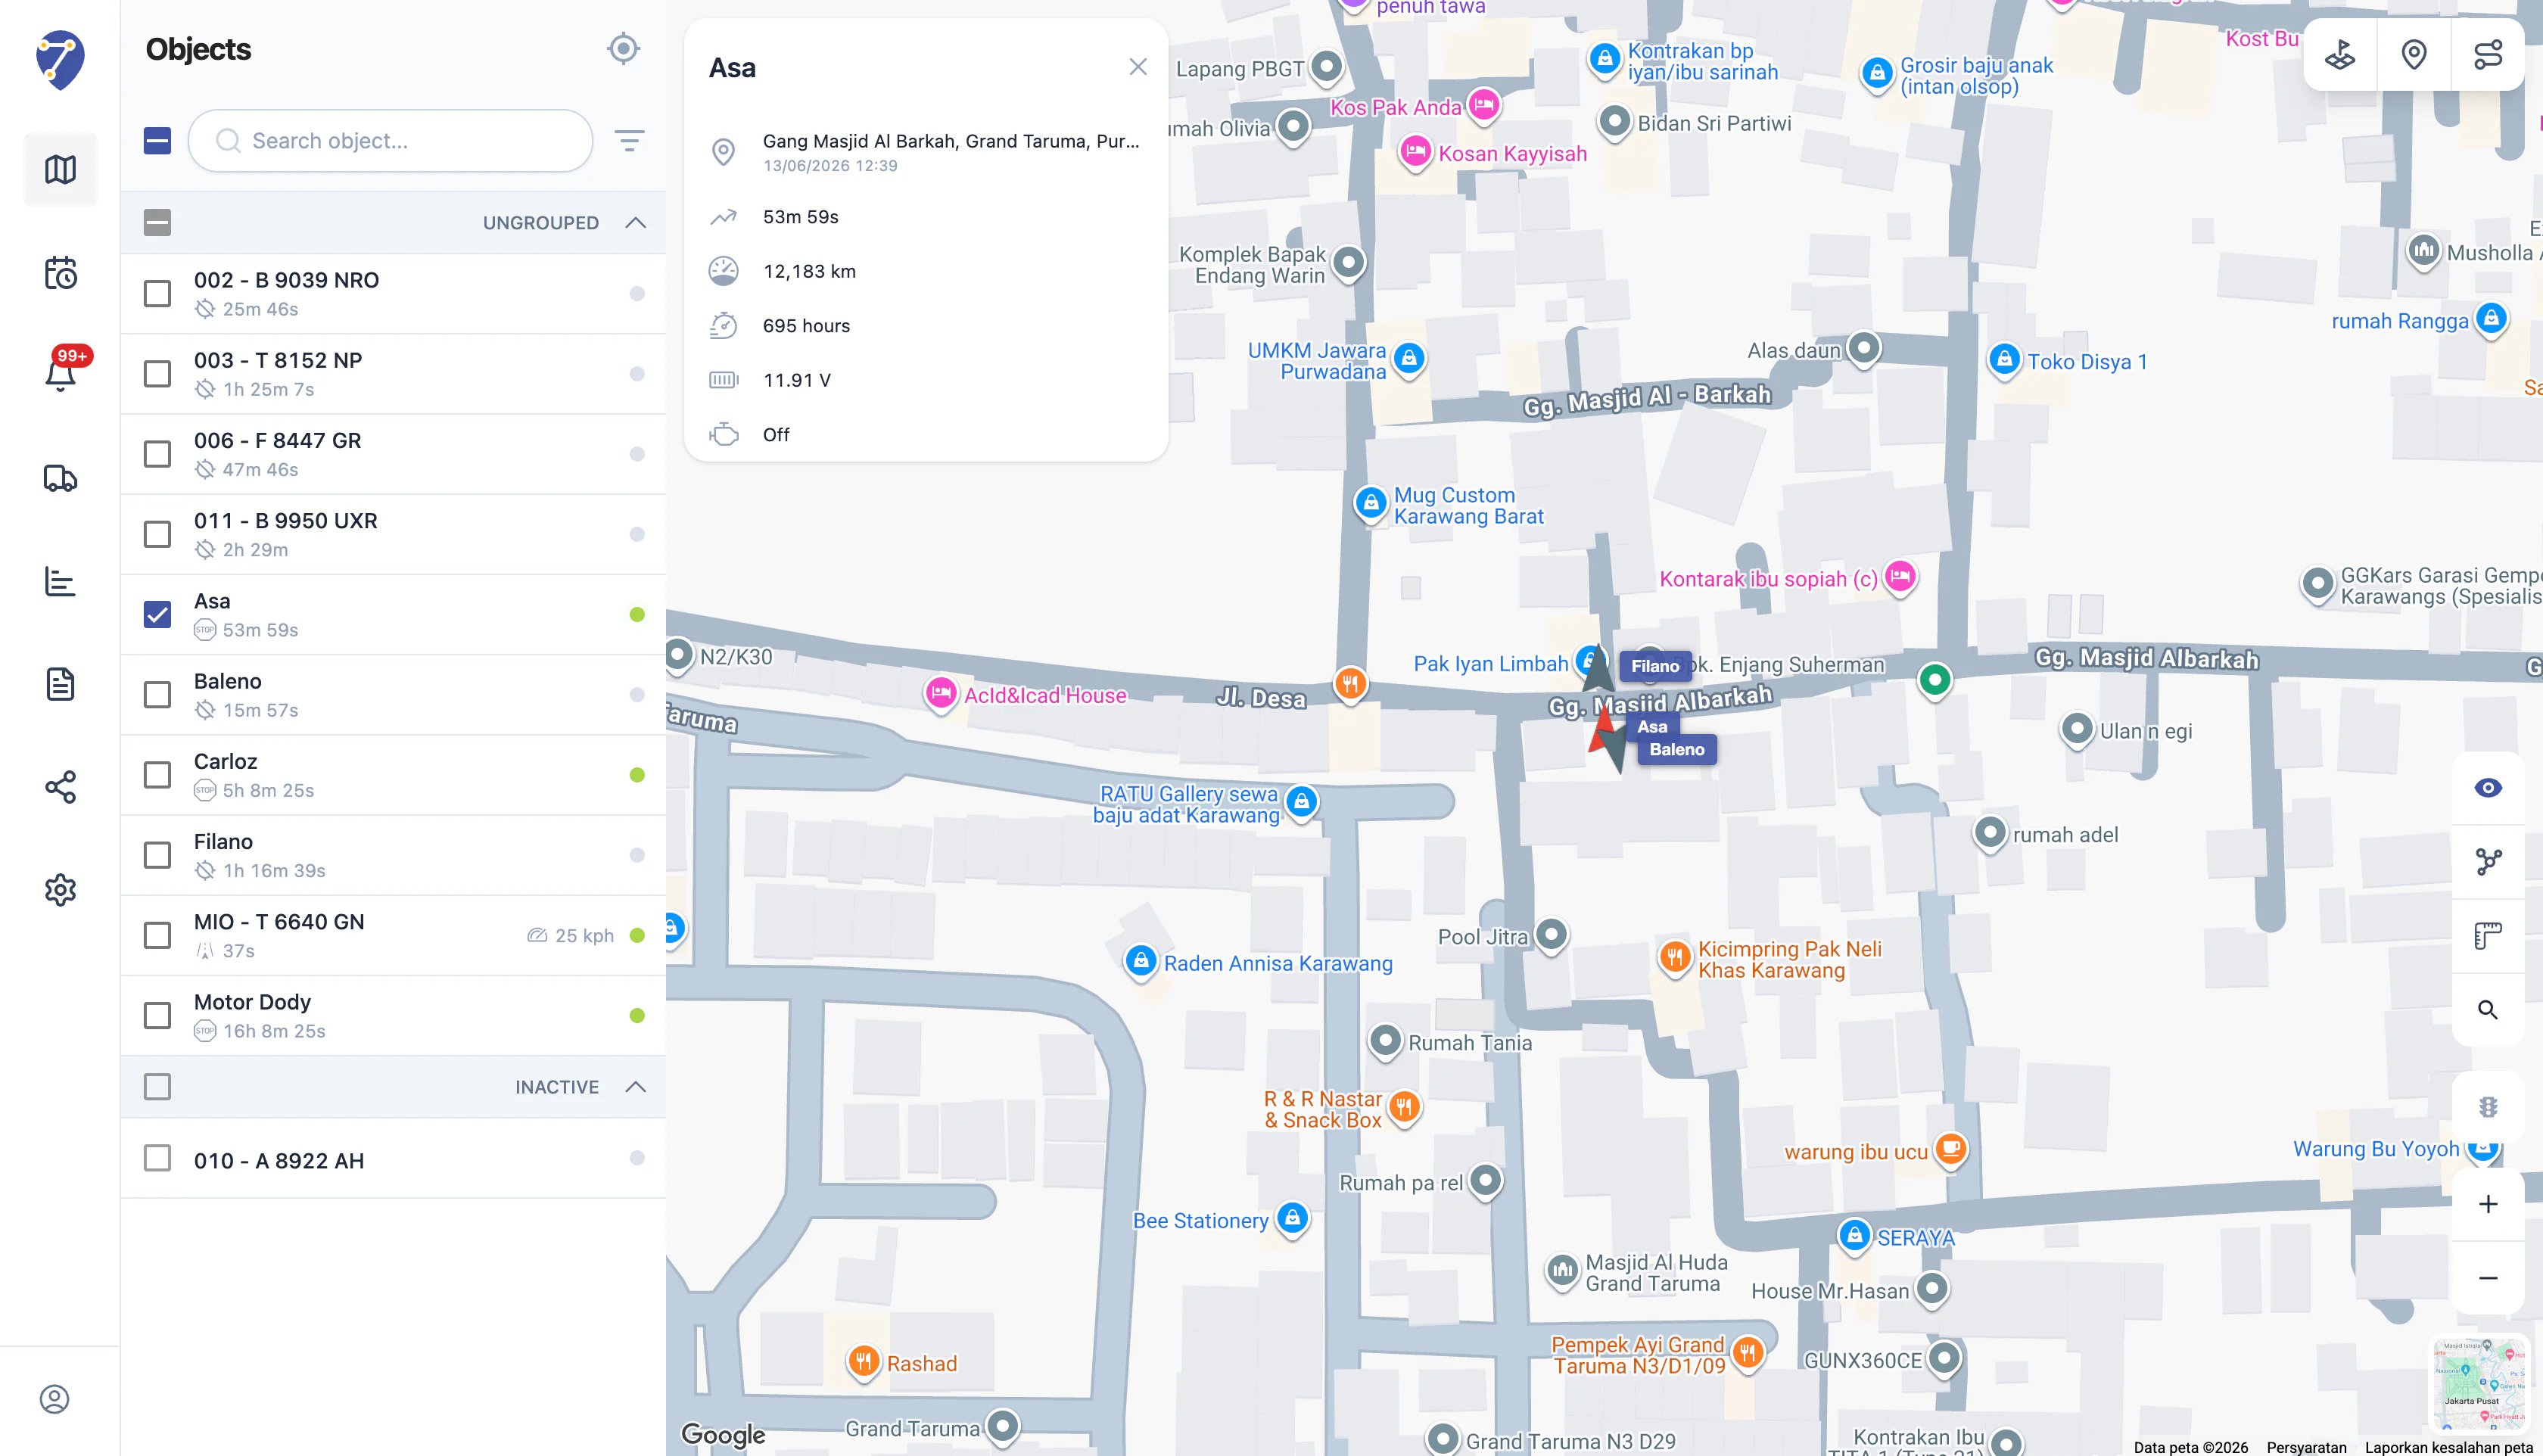
Task: Click Pool Jitra place marker
Action: pos(1551,935)
